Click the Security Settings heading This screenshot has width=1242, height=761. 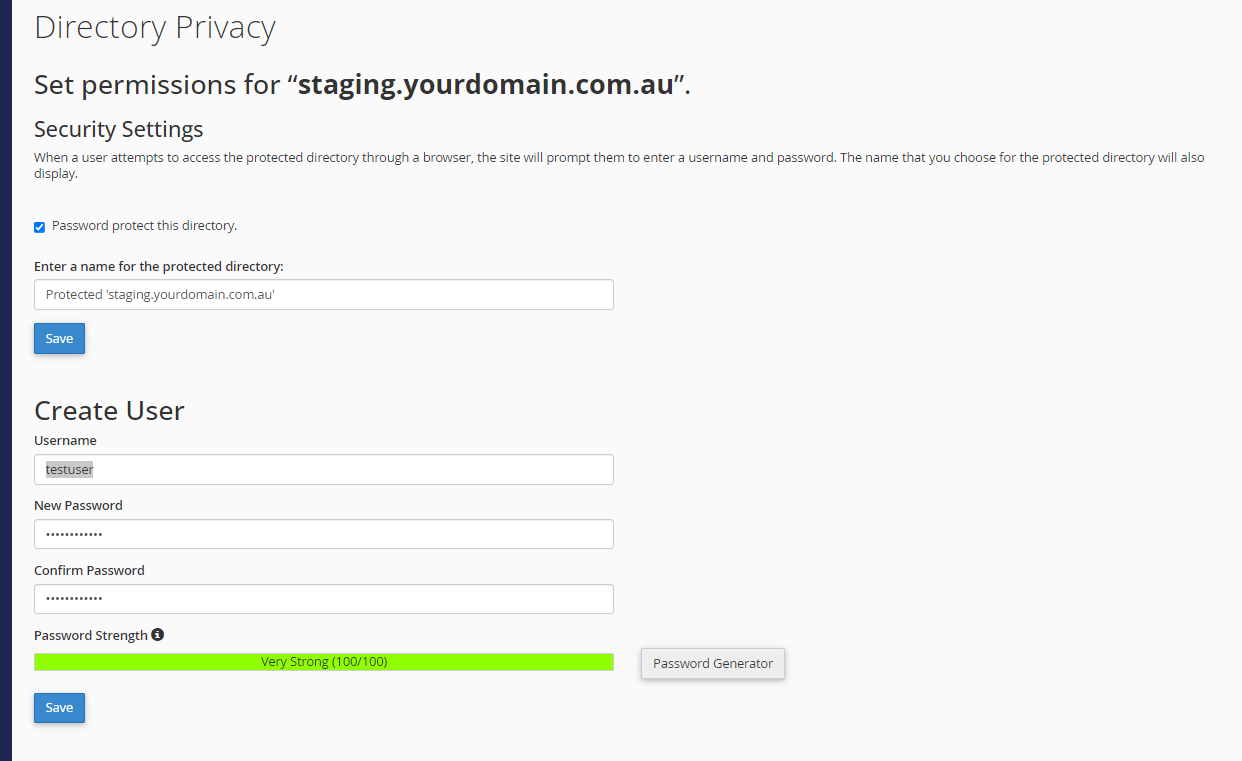pyautogui.click(x=119, y=130)
